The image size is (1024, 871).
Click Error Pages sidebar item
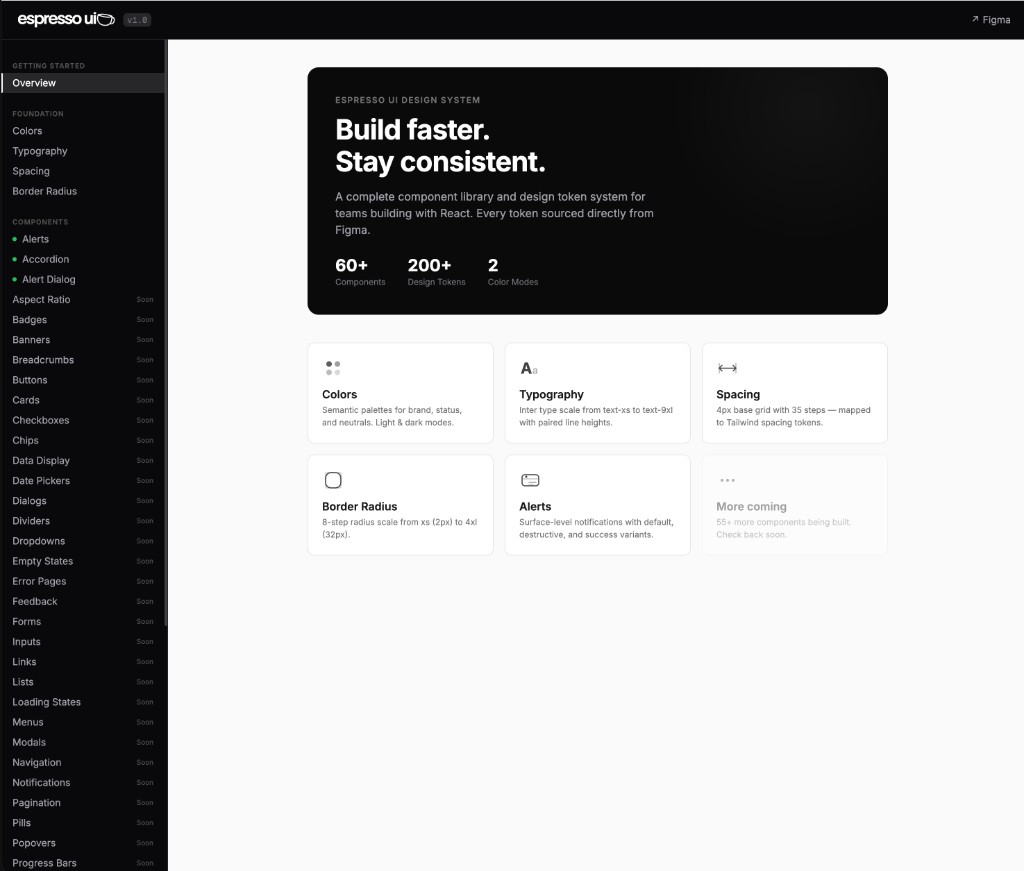click(x=83, y=581)
